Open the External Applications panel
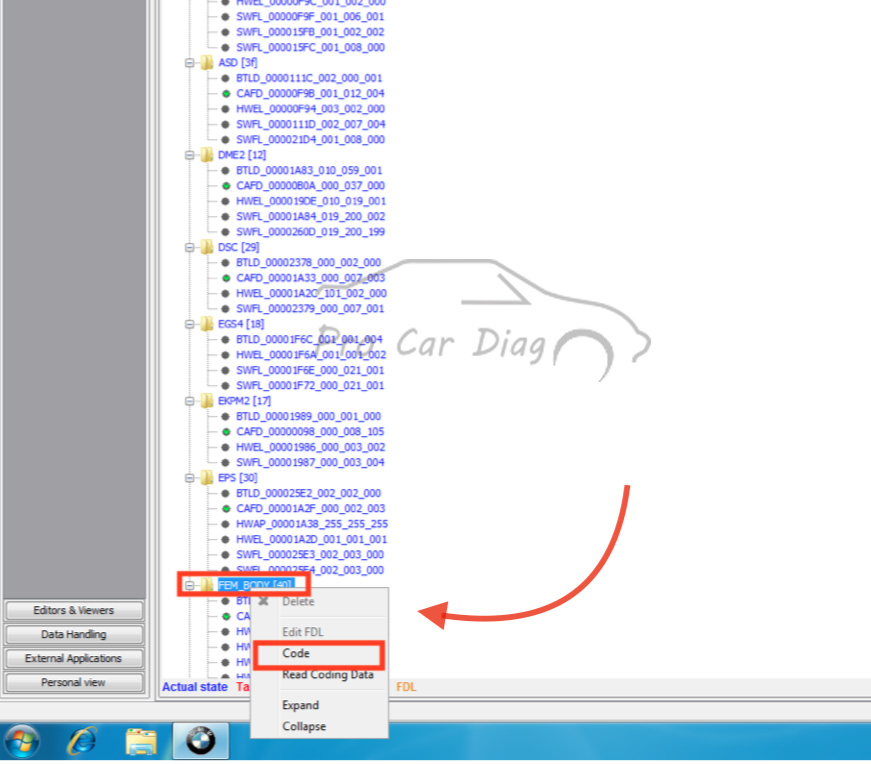The height and width of the screenshot is (764, 871). coord(73,658)
